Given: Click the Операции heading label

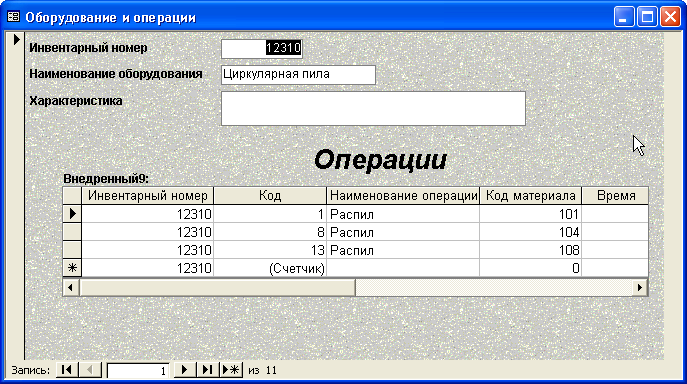Looking at the screenshot, I should tap(380, 160).
